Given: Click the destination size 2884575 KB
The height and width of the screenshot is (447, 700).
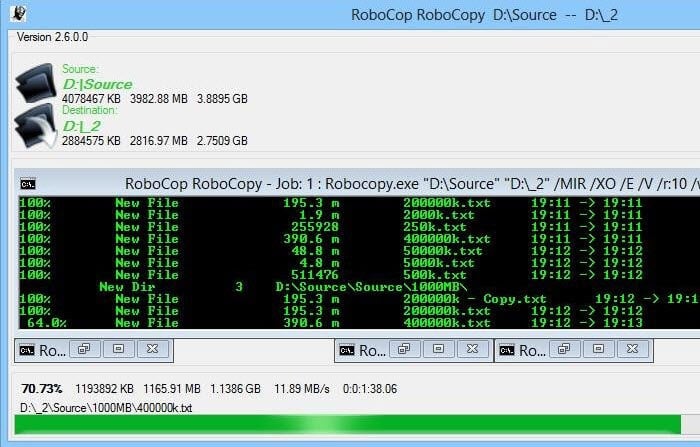Looking at the screenshot, I should pos(91,141).
